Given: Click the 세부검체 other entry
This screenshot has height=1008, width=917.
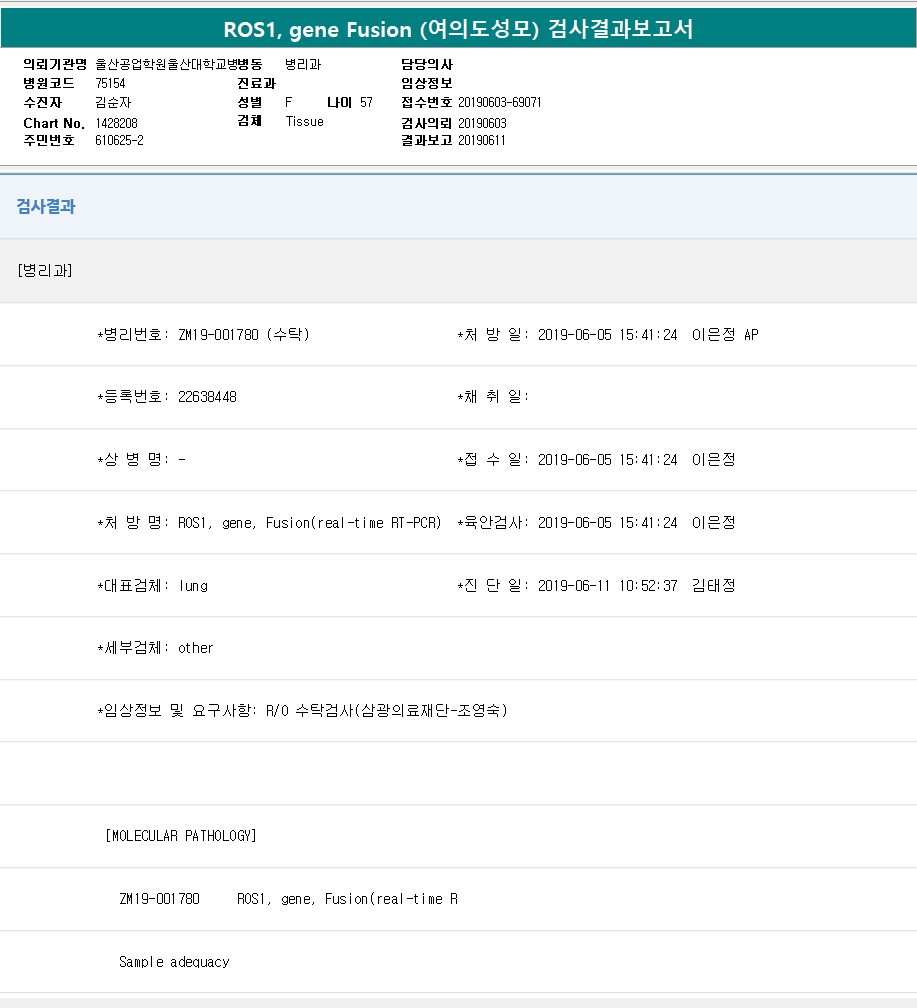Looking at the screenshot, I should [155, 648].
